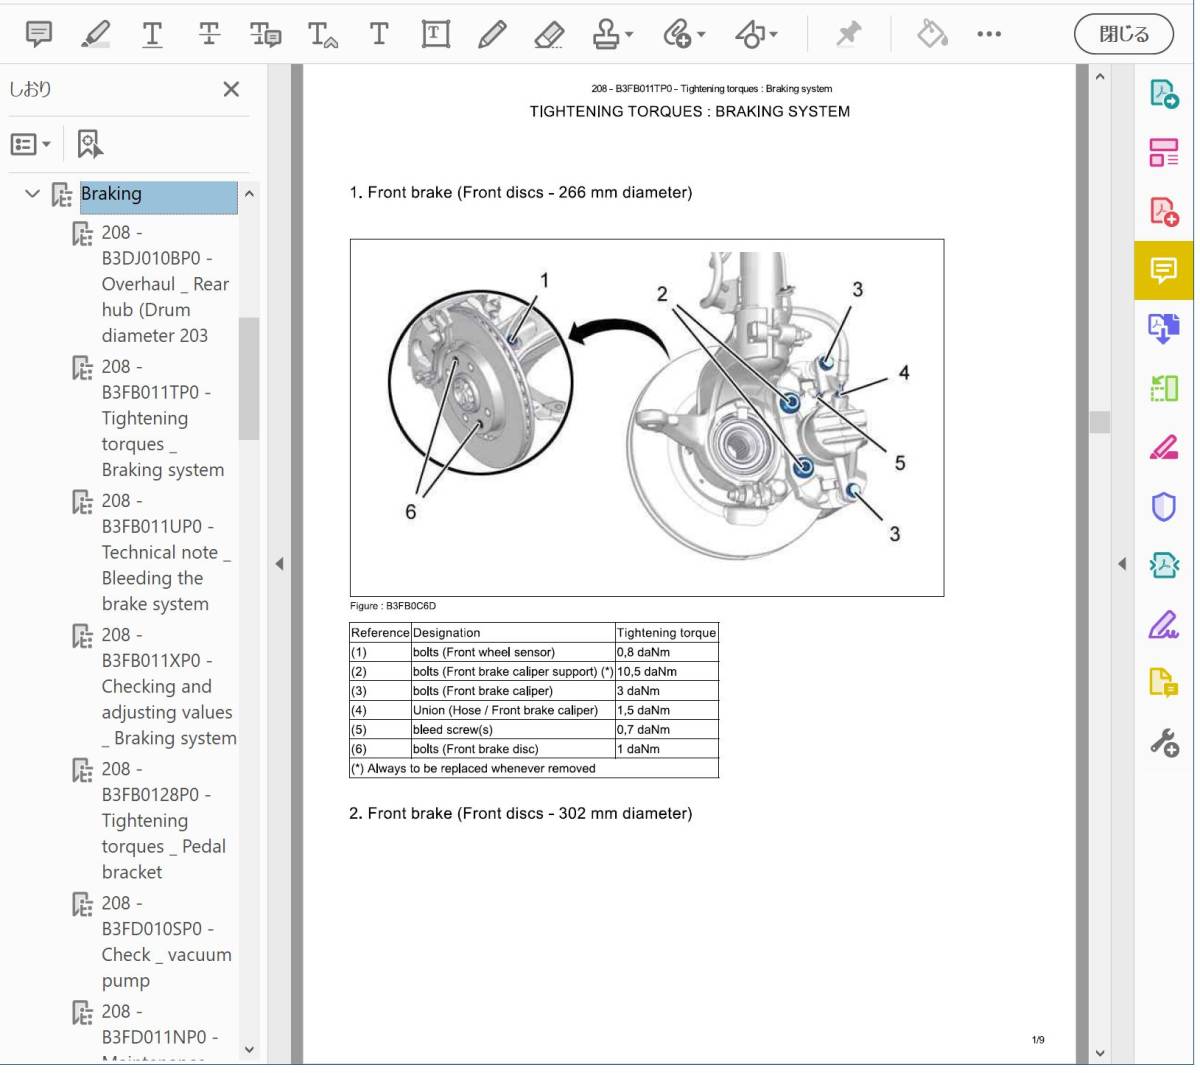Open the Compare Files green tool

pos(1164,387)
